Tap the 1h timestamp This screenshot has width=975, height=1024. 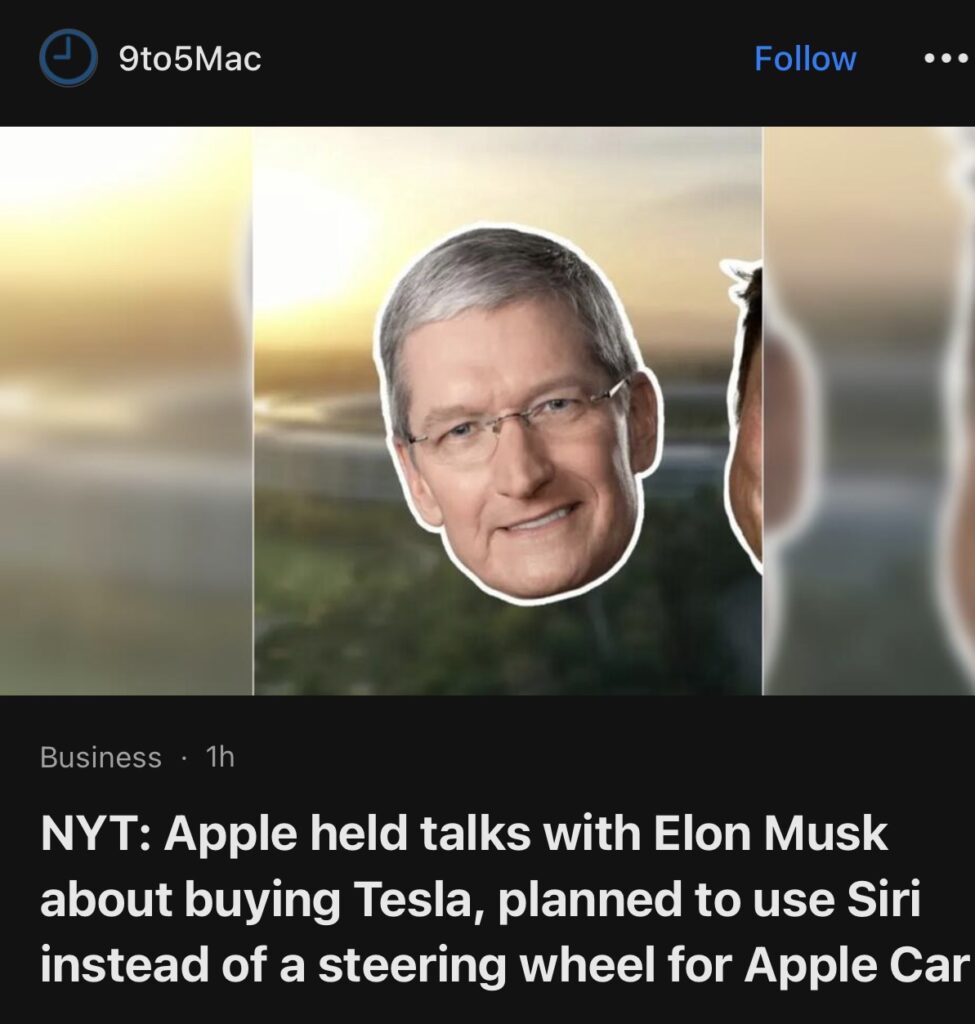click(x=220, y=757)
